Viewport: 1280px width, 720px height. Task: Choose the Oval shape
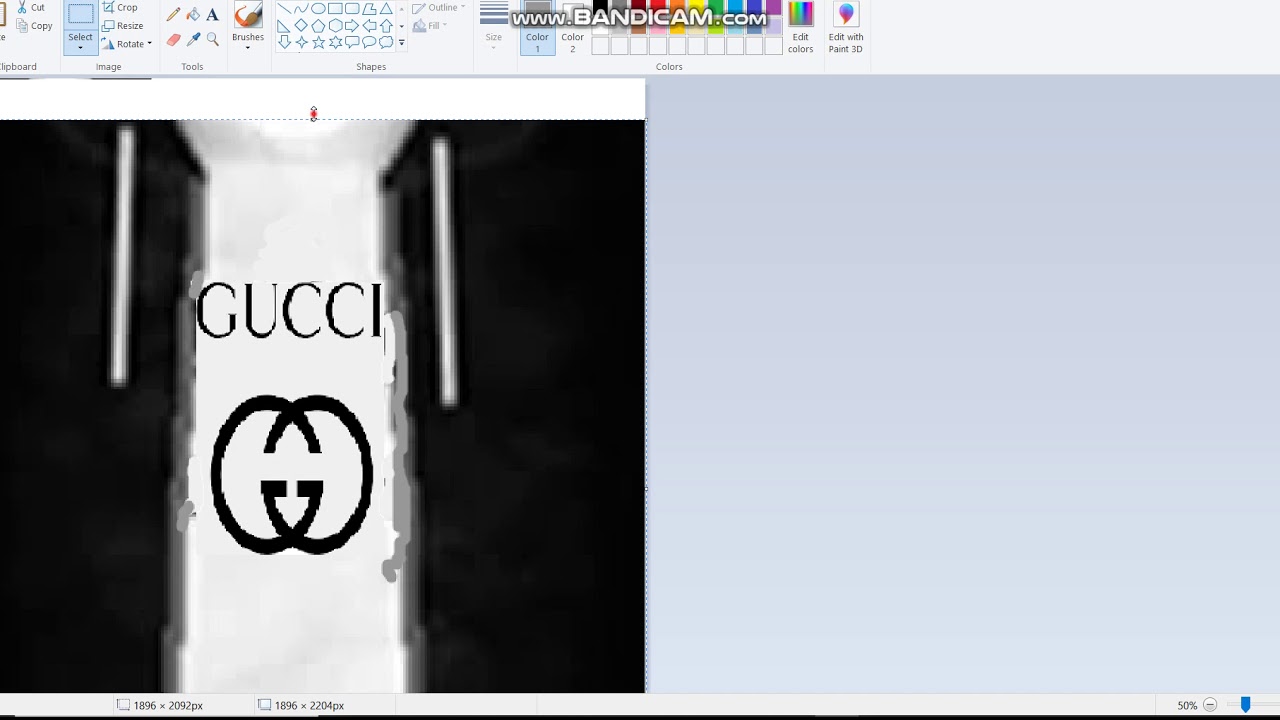pos(318,9)
